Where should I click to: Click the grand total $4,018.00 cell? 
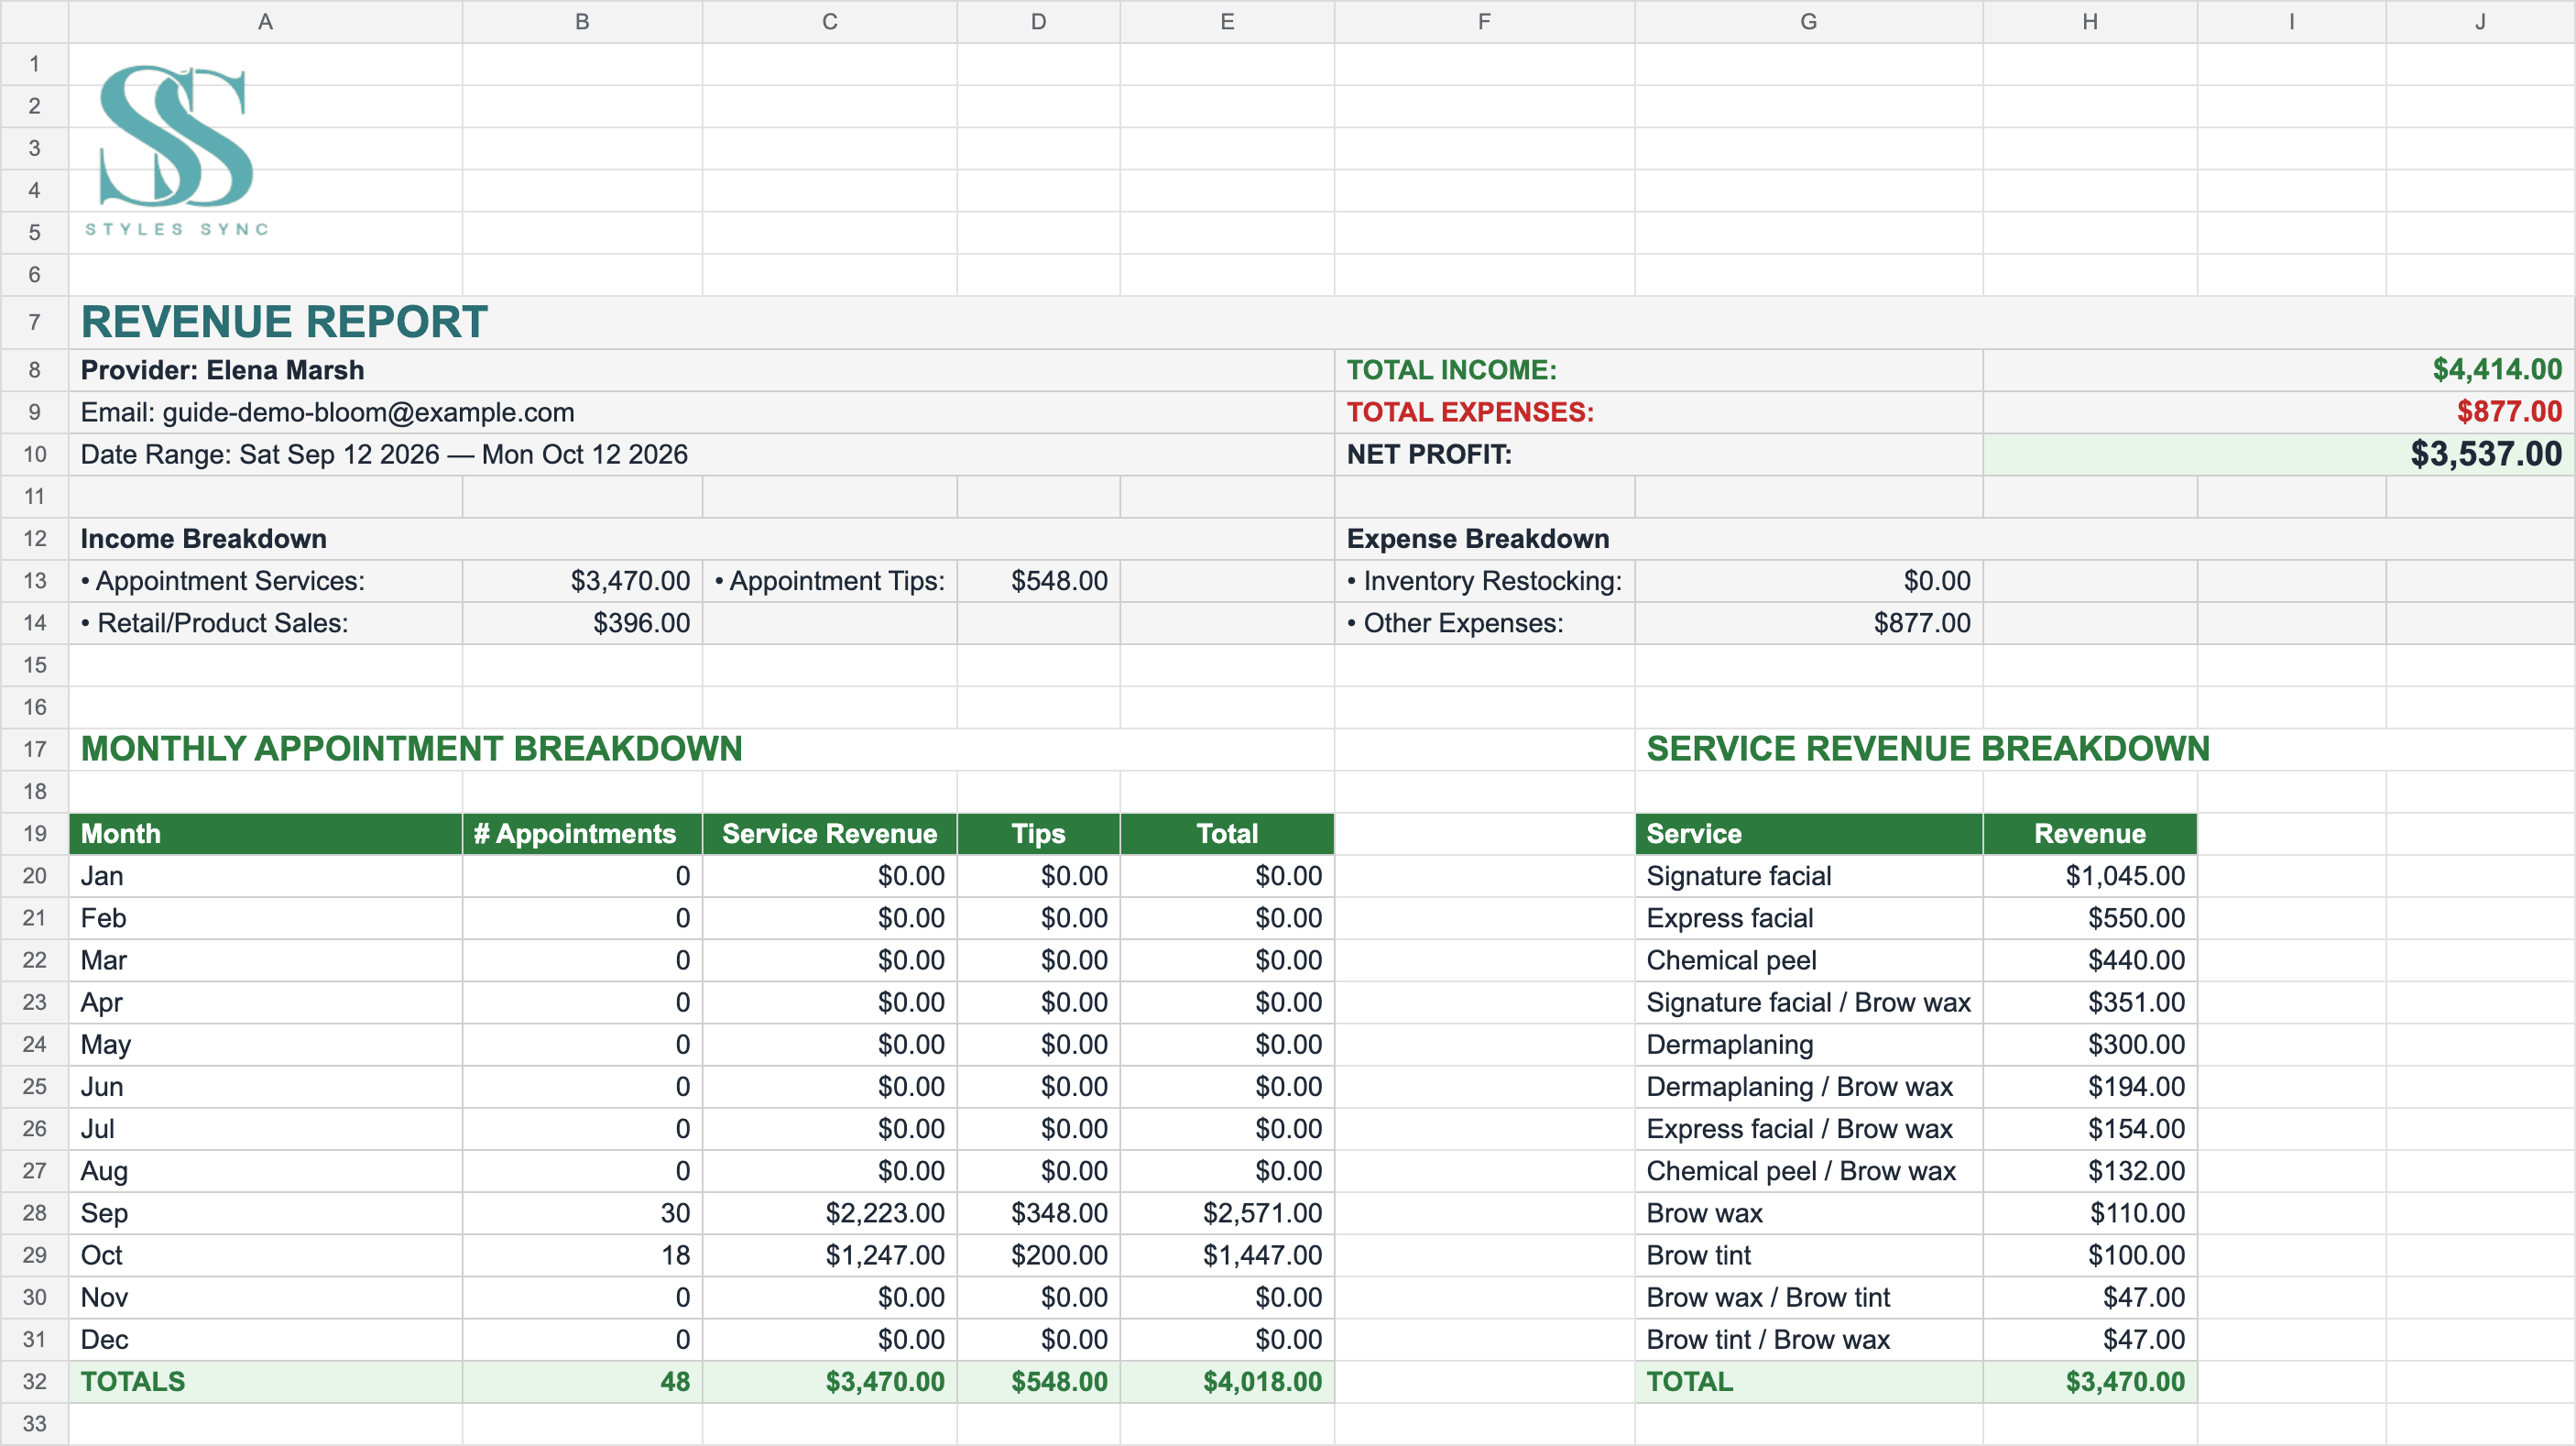(1227, 1382)
